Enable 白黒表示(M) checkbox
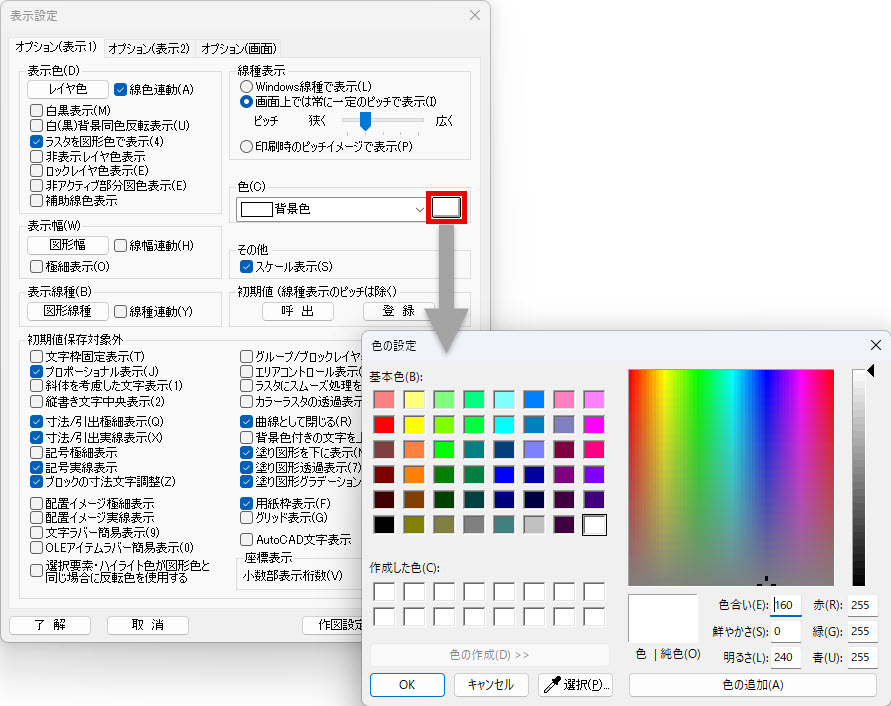This screenshot has width=891, height=706. [x=37, y=110]
